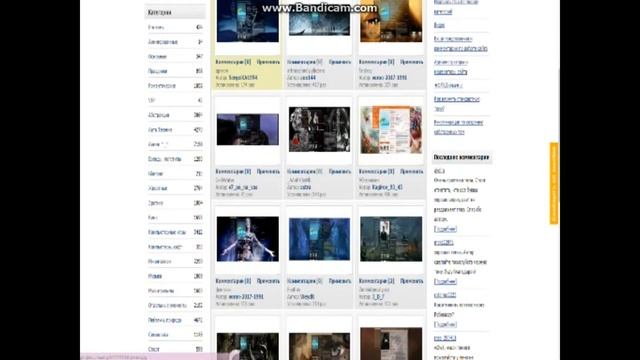
Task: Open second 'Подробнее' link in recent comments
Action: click(x=445, y=282)
